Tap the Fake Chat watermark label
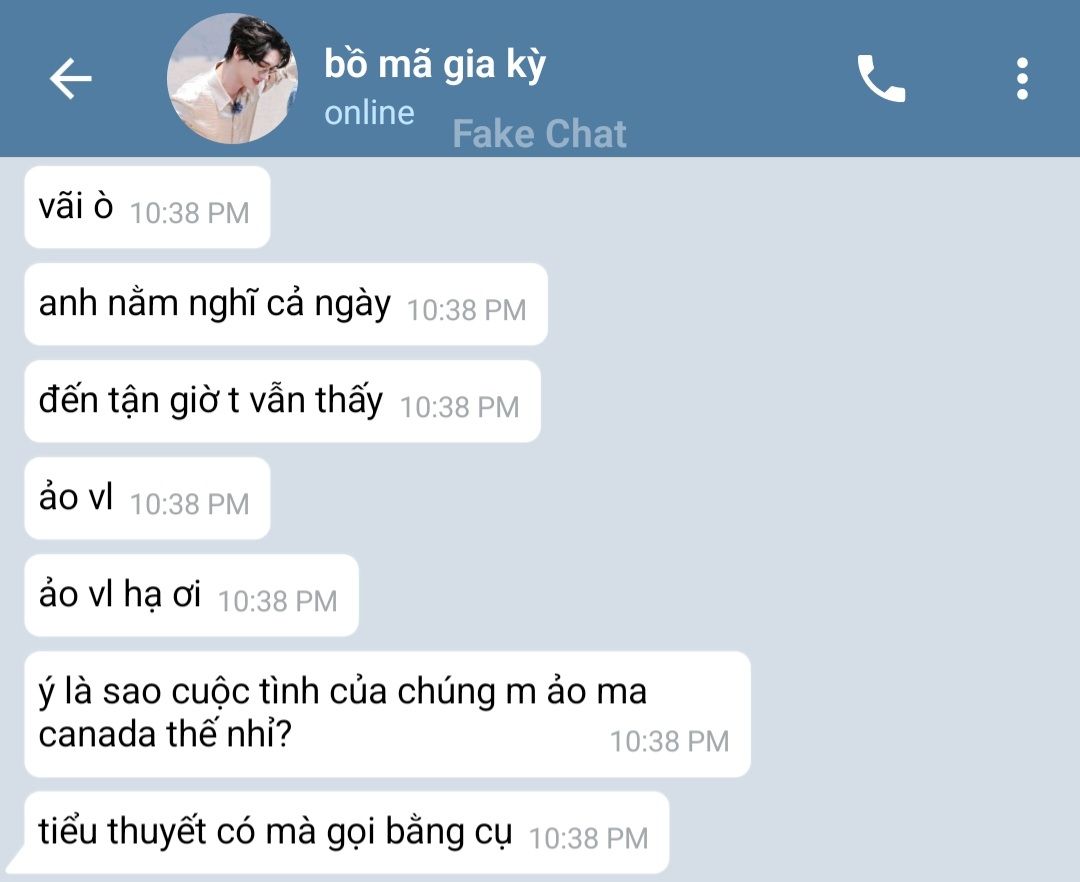The height and width of the screenshot is (882, 1080). [539, 133]
